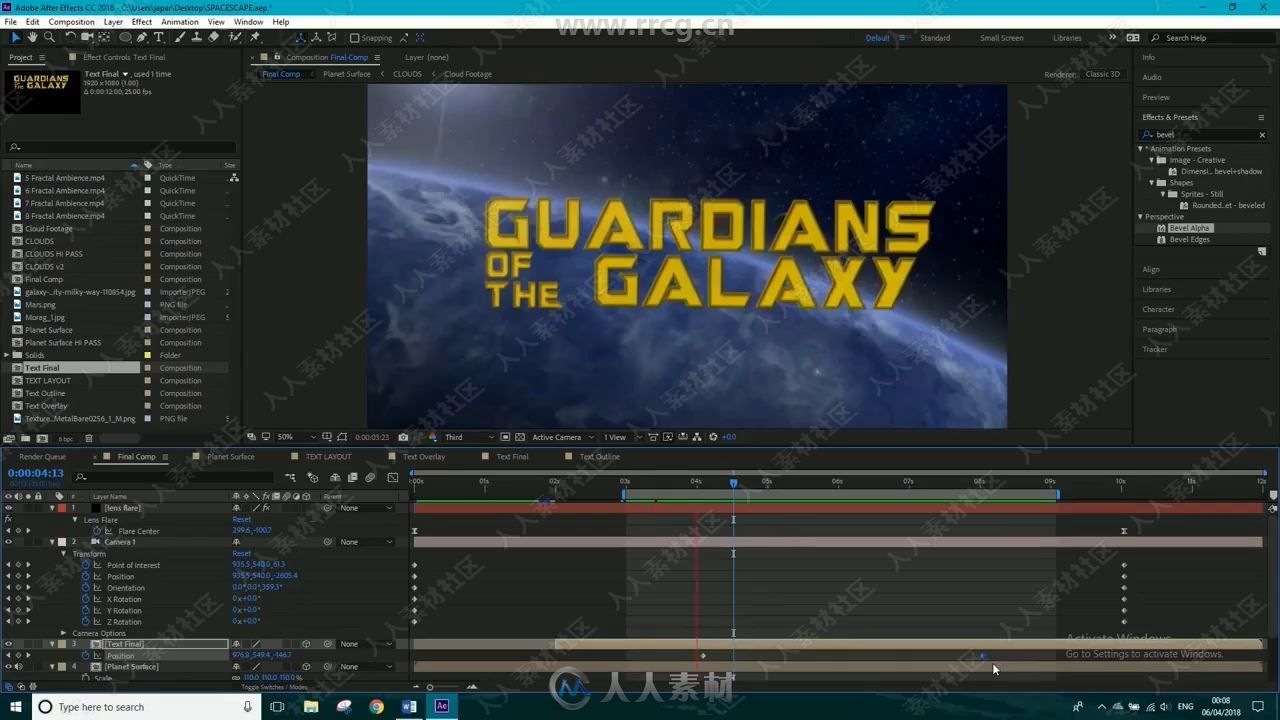Delete selected project item with trash icon
This screenshot has height=720, width=1280.
88,438
